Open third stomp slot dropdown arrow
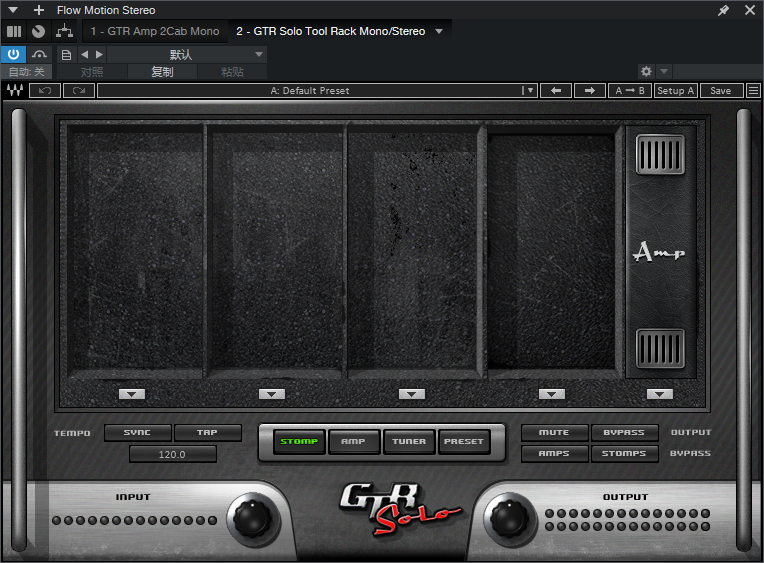This screenshot has width=764, height=563. coord(412,394)
